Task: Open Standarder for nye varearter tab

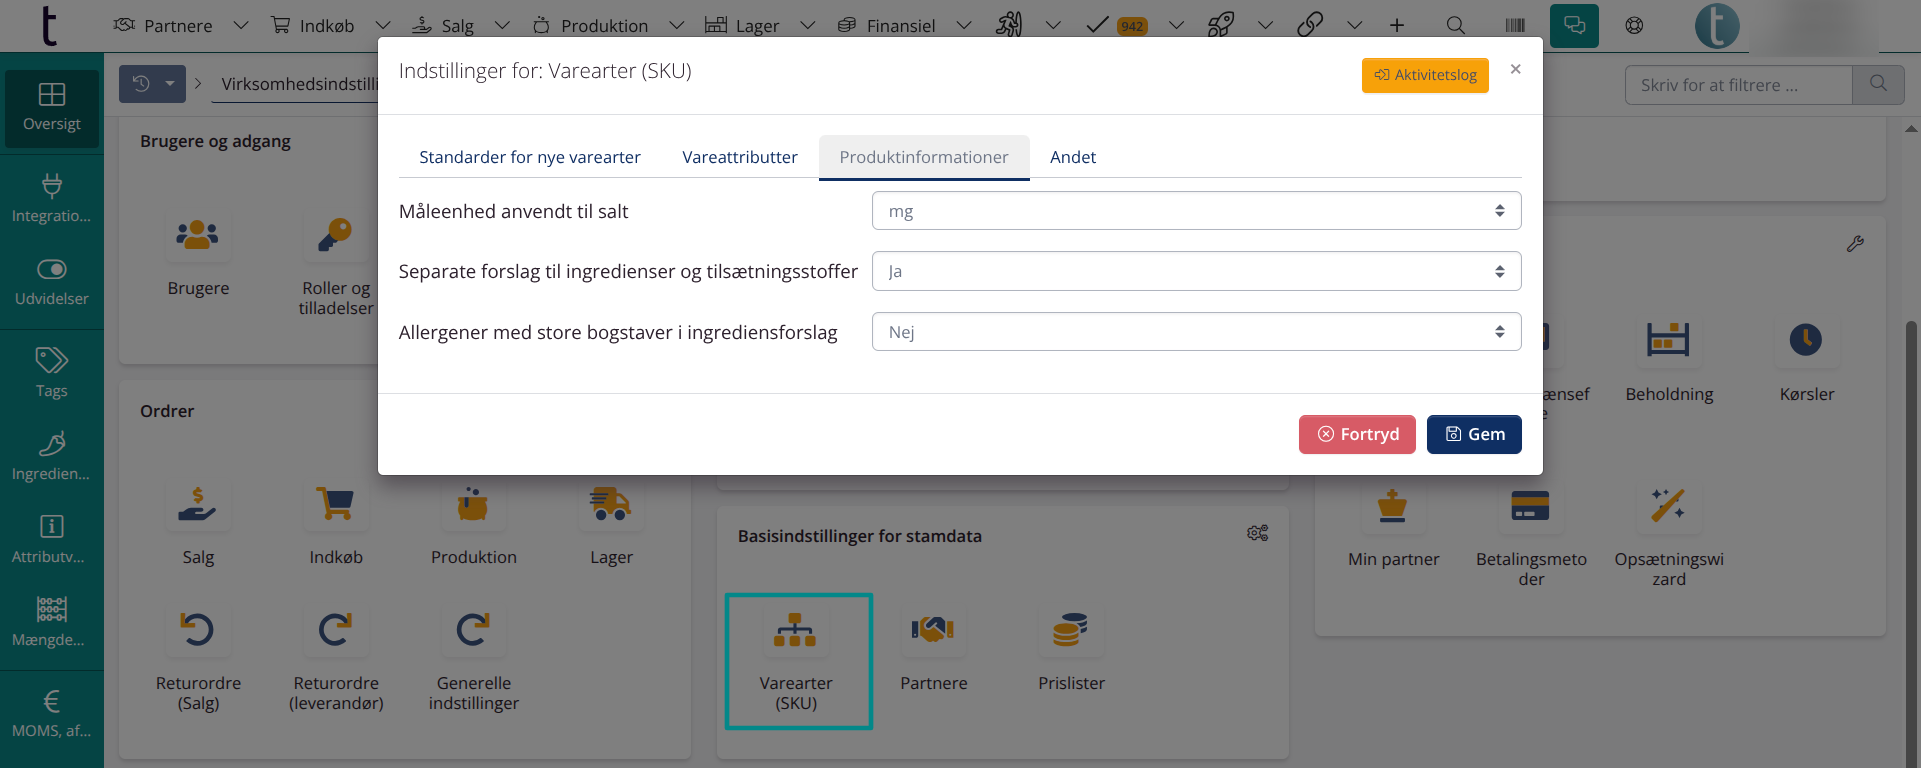Action: pyautogui.click(x=529, y=157)
